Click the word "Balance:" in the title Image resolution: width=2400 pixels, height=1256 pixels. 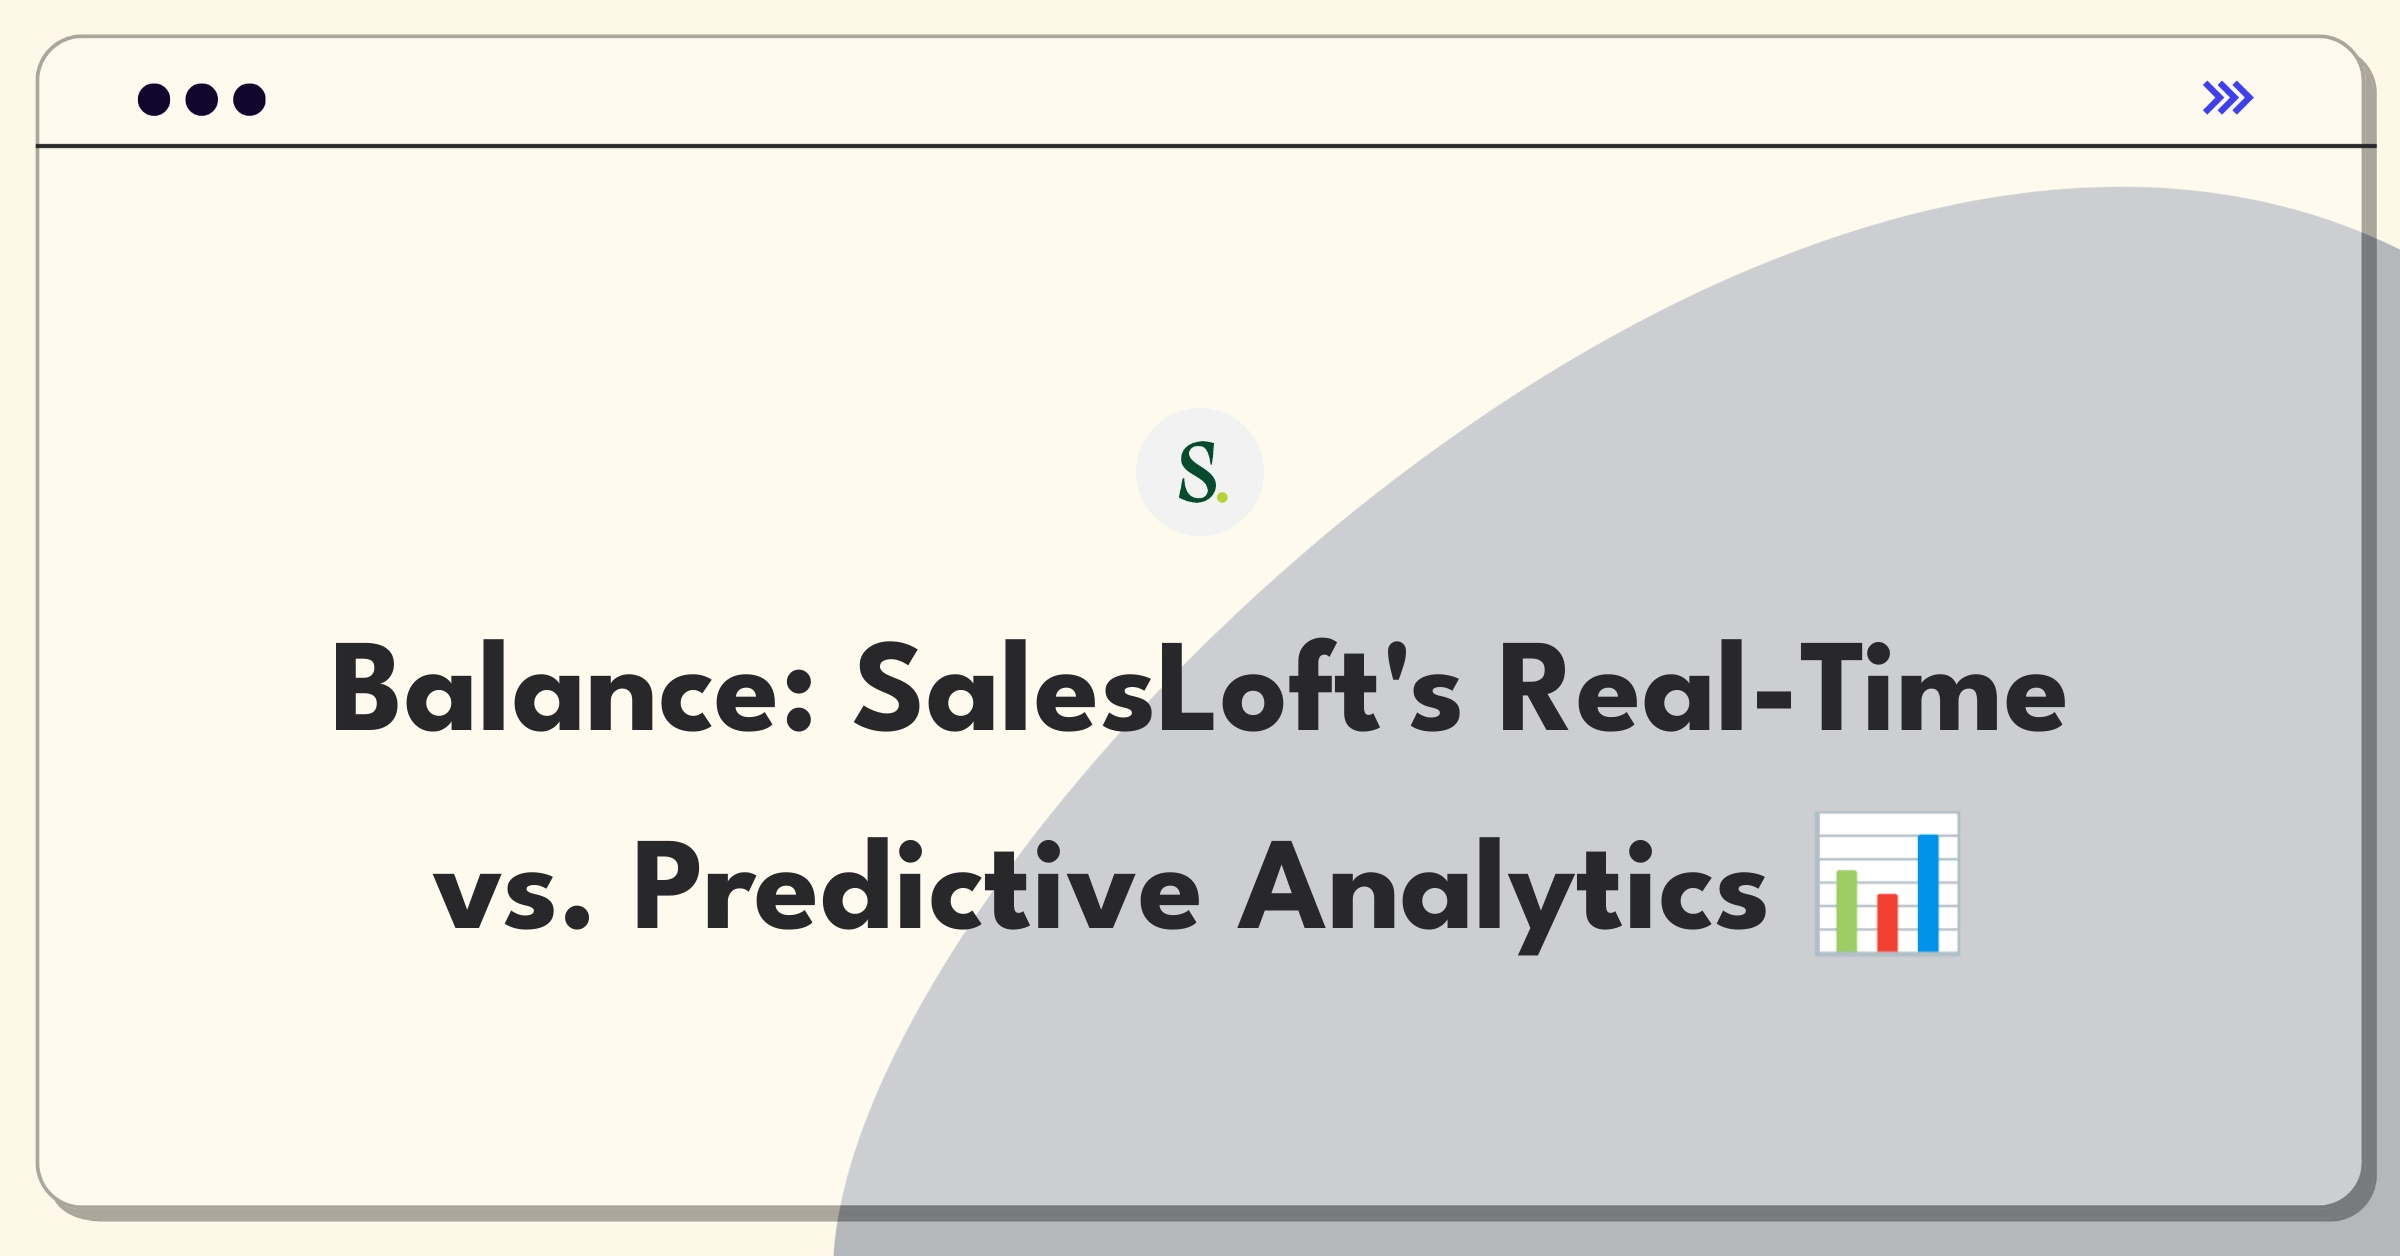pyautogui.click(x=572, y=690)
